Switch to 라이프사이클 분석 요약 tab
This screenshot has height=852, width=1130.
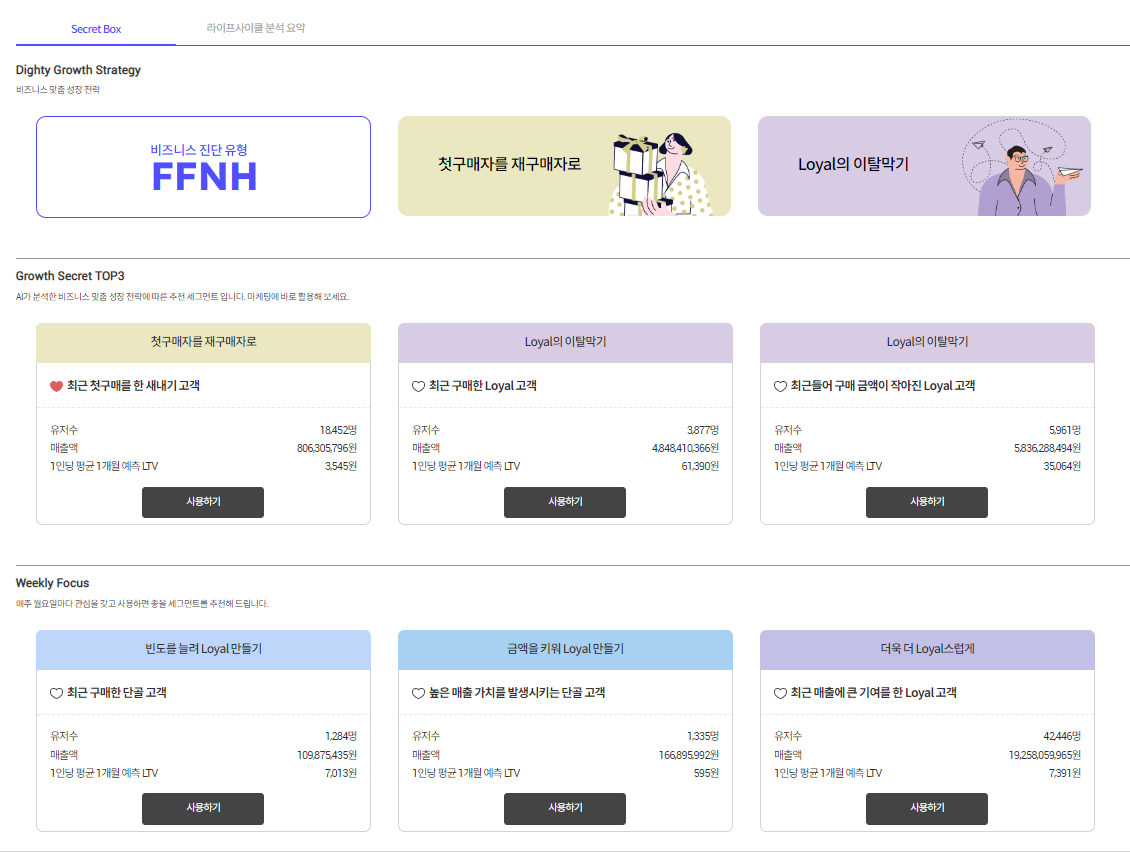(256, 28)
